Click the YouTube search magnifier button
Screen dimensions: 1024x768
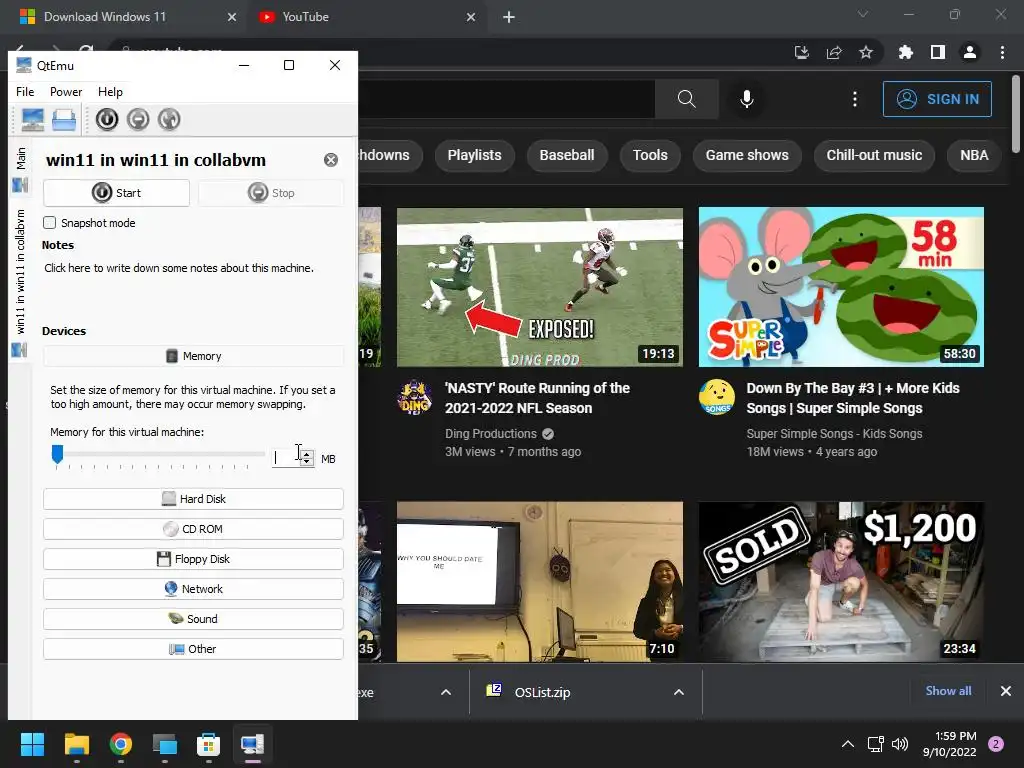[x=686, y=99]
